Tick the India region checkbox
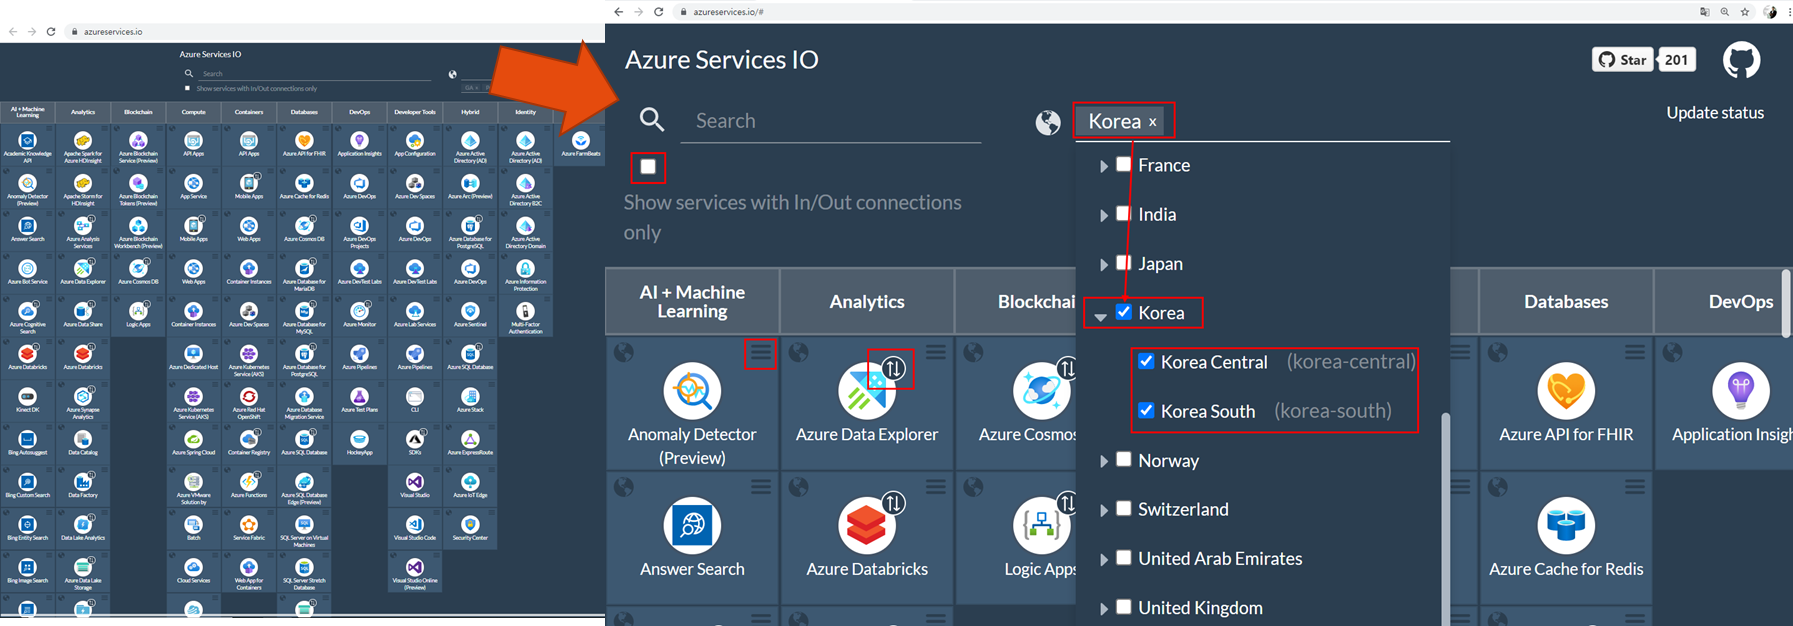 (x=1124, y=213)
